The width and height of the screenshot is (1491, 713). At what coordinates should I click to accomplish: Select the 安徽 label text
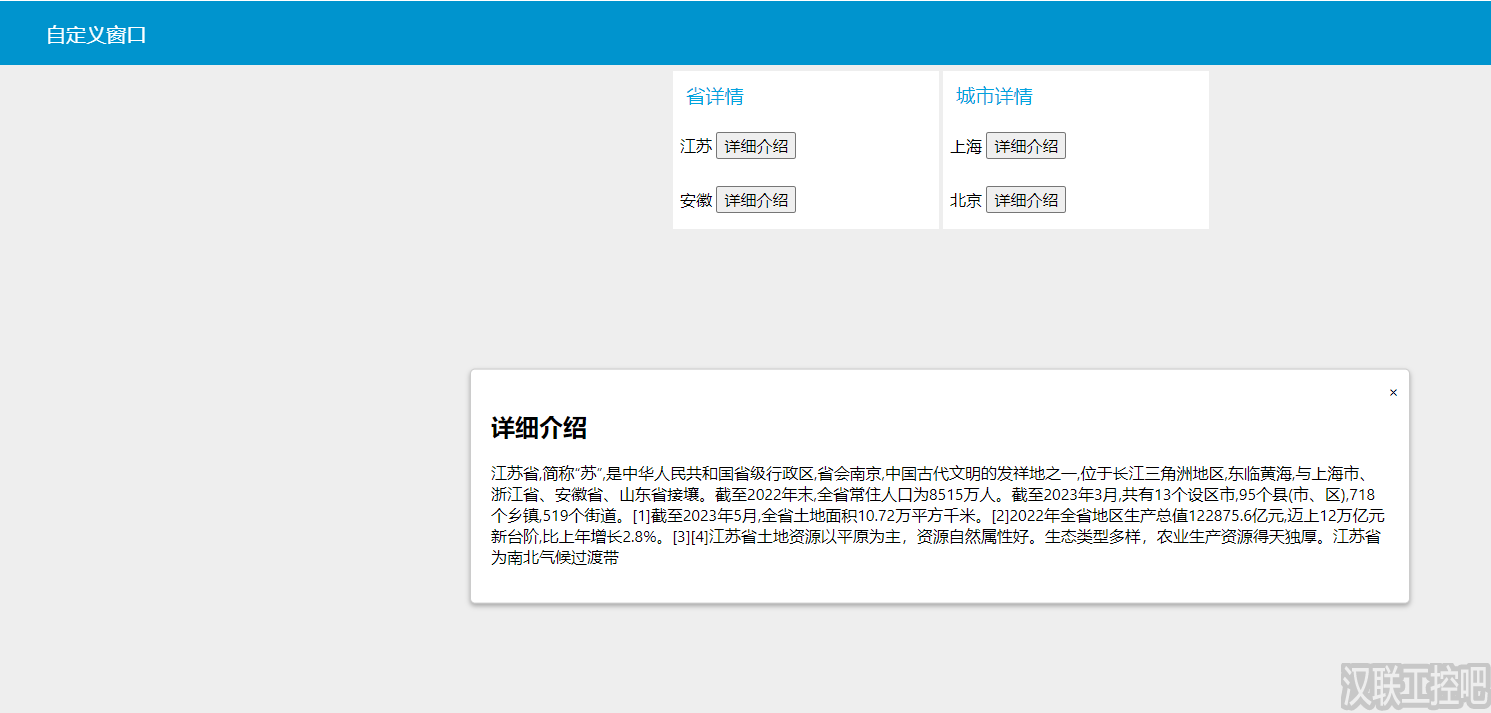696,199
